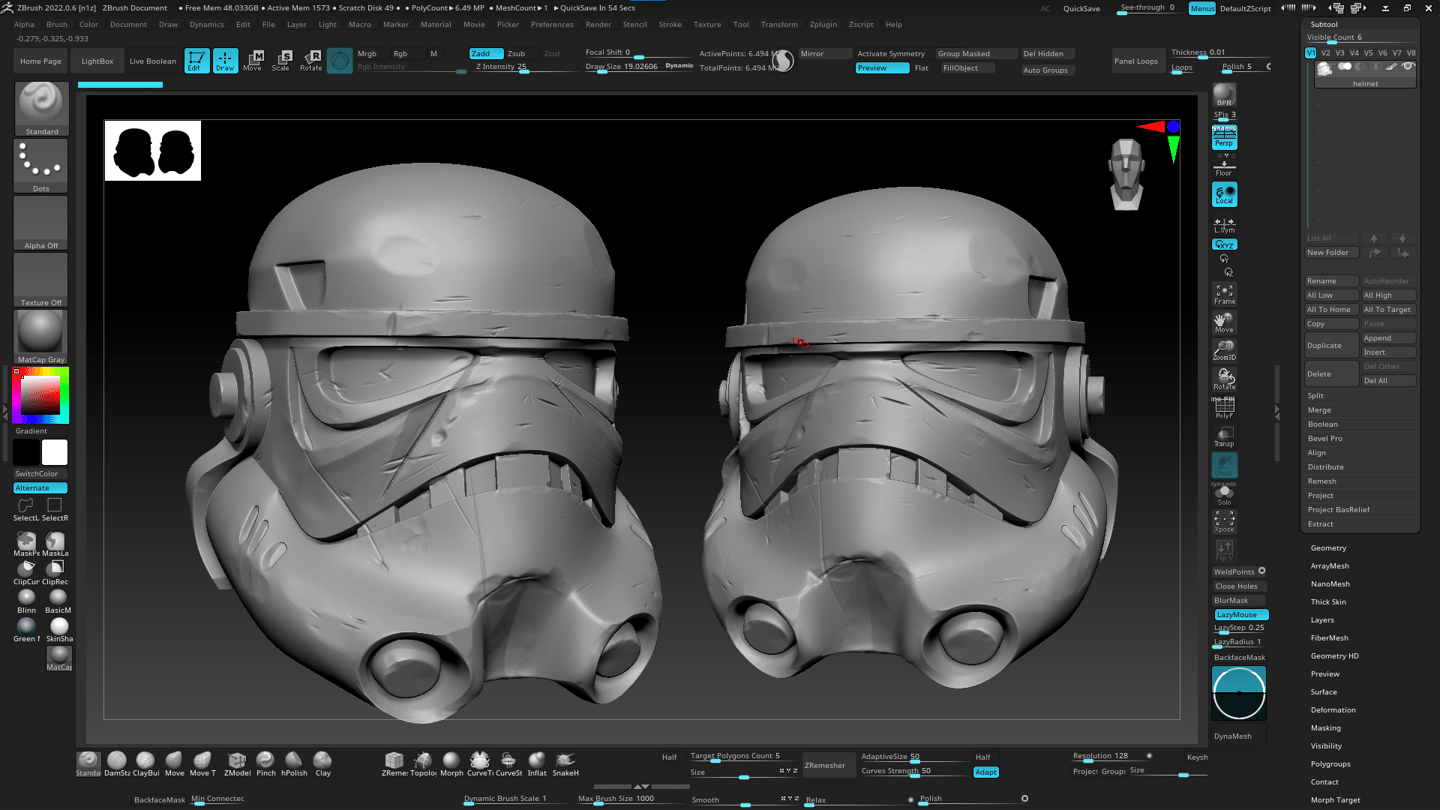Select the ClayBuildup brush
The width and height of the screenshot is (1440, 810).
(x=145, y=764)
